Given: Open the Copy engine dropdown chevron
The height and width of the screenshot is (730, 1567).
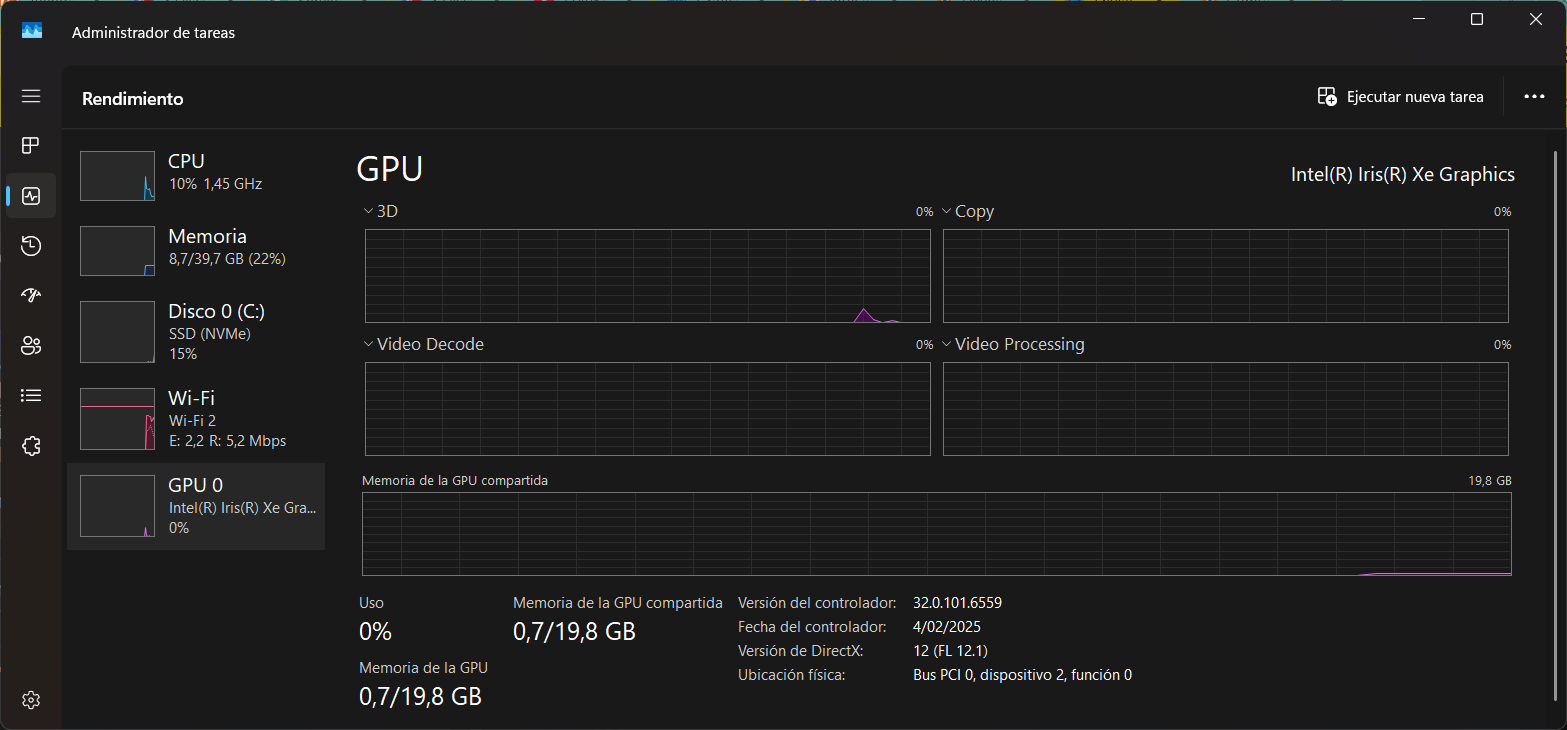Looking at the screenshot, I should [946, 211].
